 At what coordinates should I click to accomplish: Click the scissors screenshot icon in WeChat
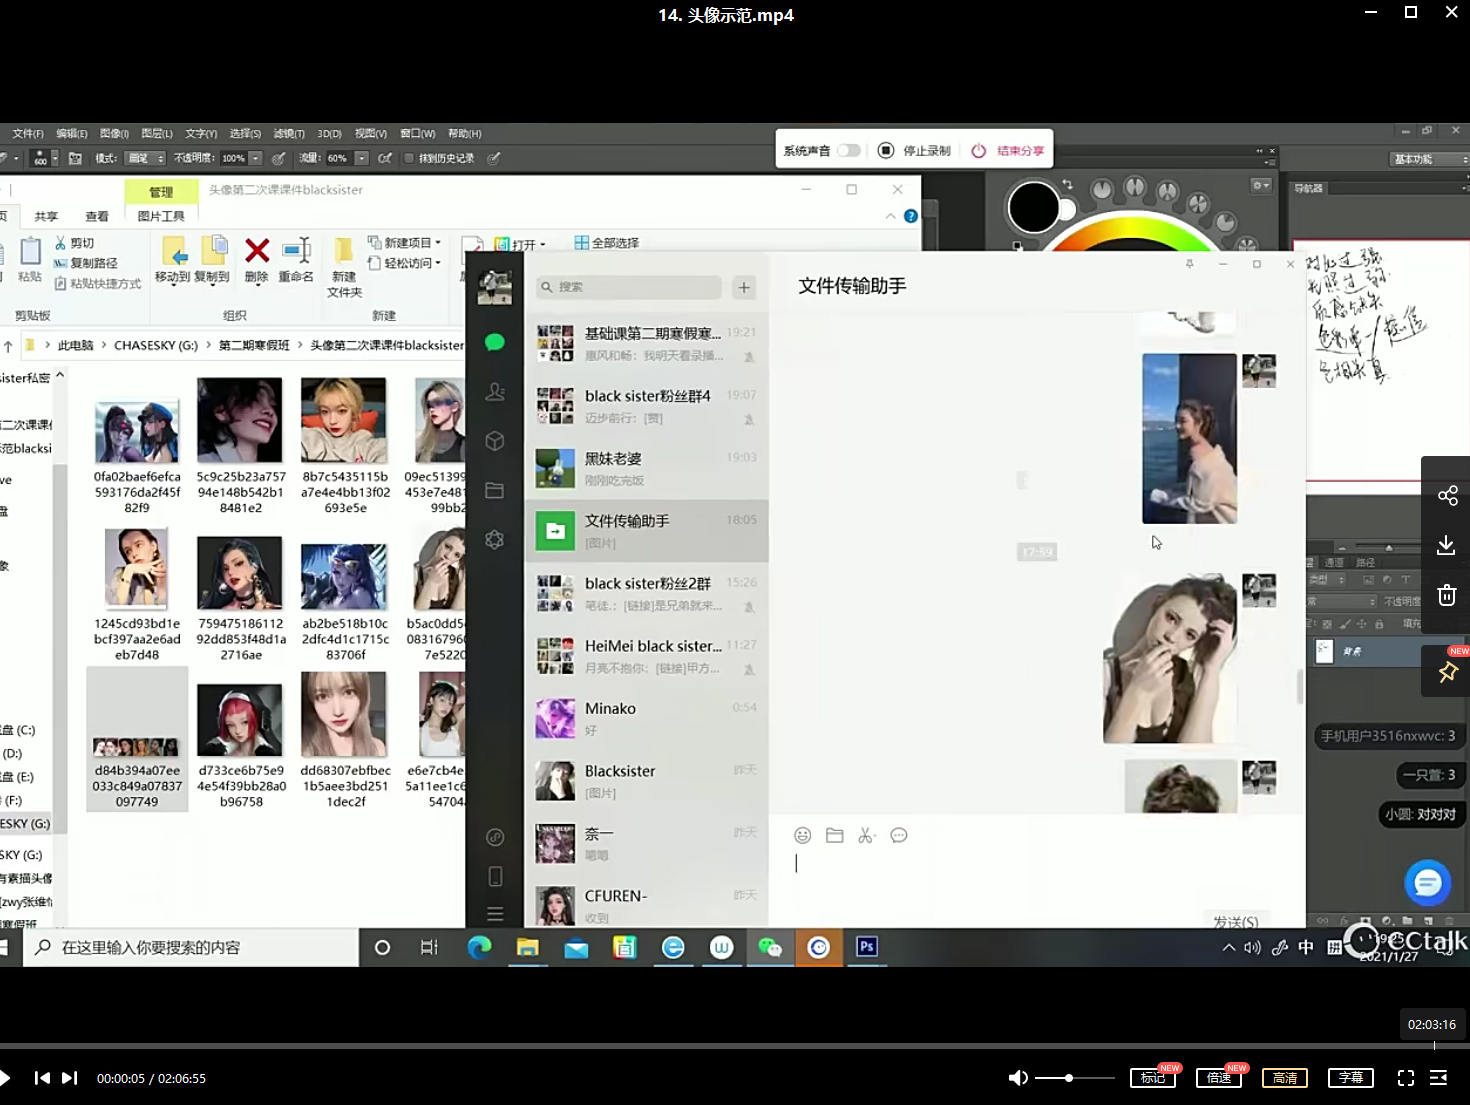click(x=866, y=835)
